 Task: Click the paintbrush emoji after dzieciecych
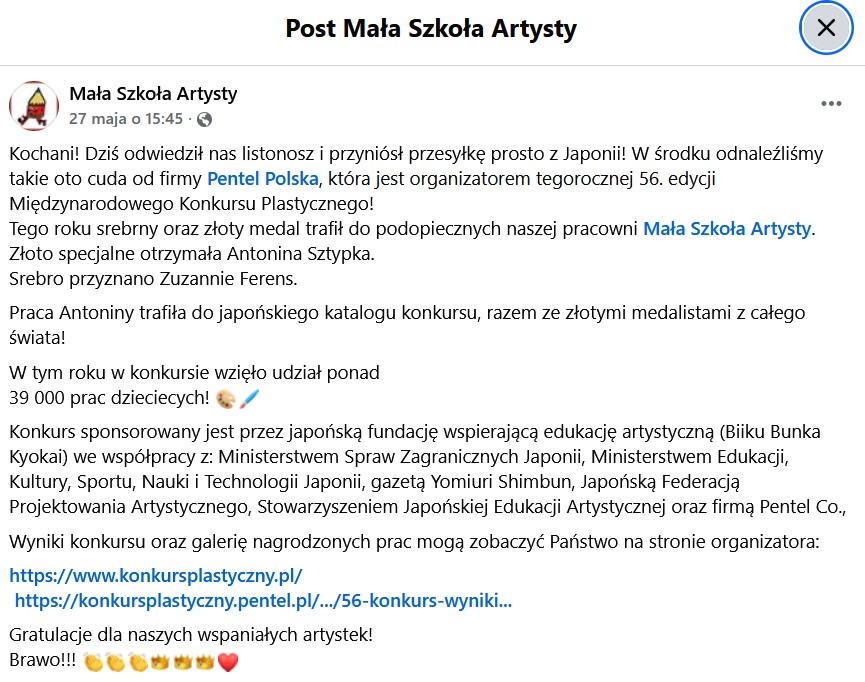pos(249,398)
